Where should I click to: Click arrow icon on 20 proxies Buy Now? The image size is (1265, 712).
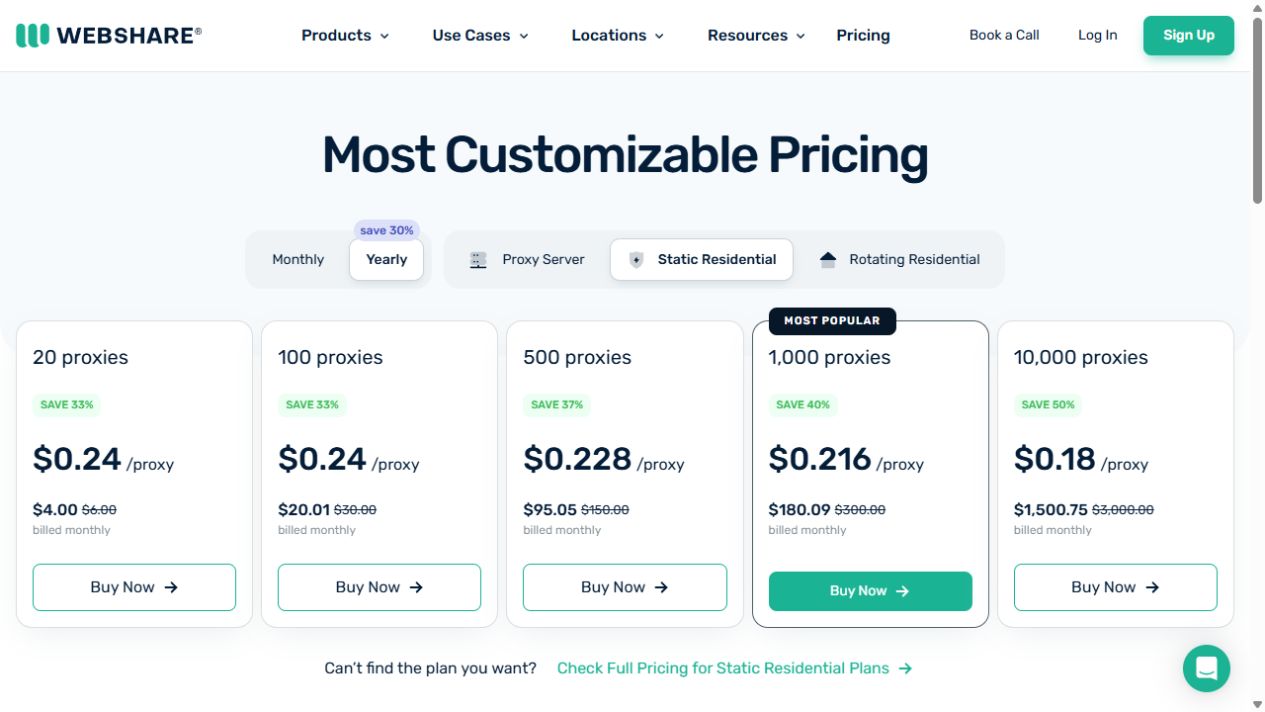pyautogui.click(x=171, y=588)
